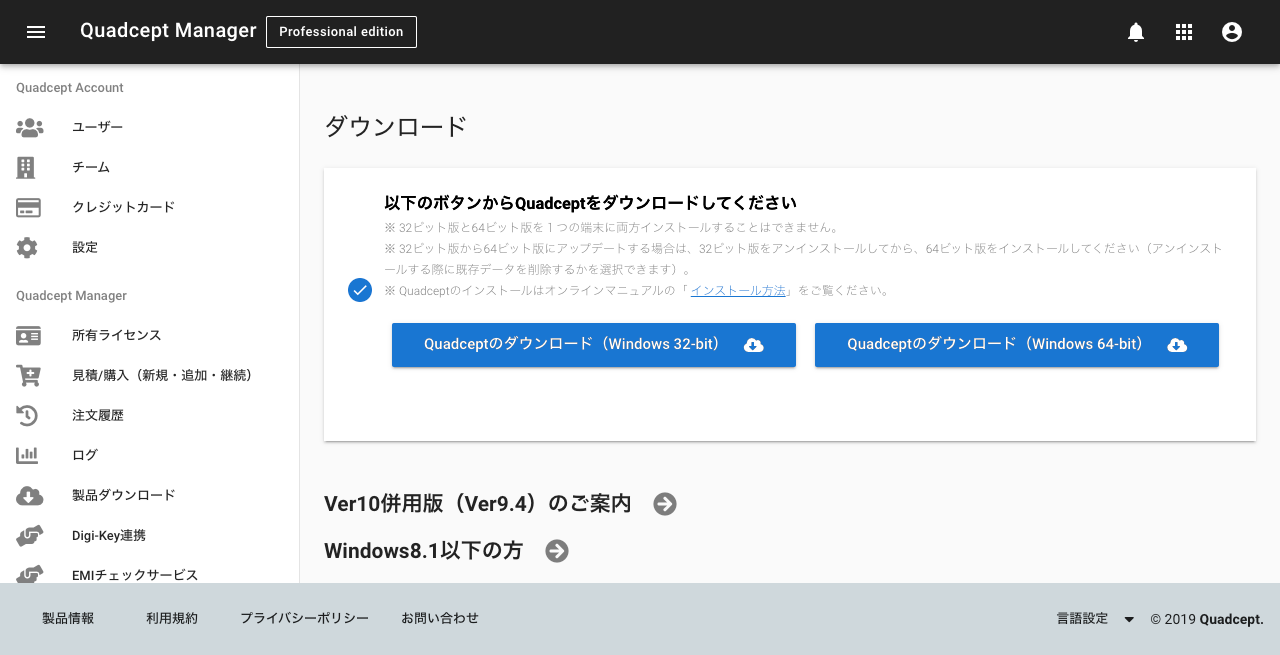This screenshot has width=1280, height=655.
Task: Open the account profile icon
Action: tap(1231, 32)
